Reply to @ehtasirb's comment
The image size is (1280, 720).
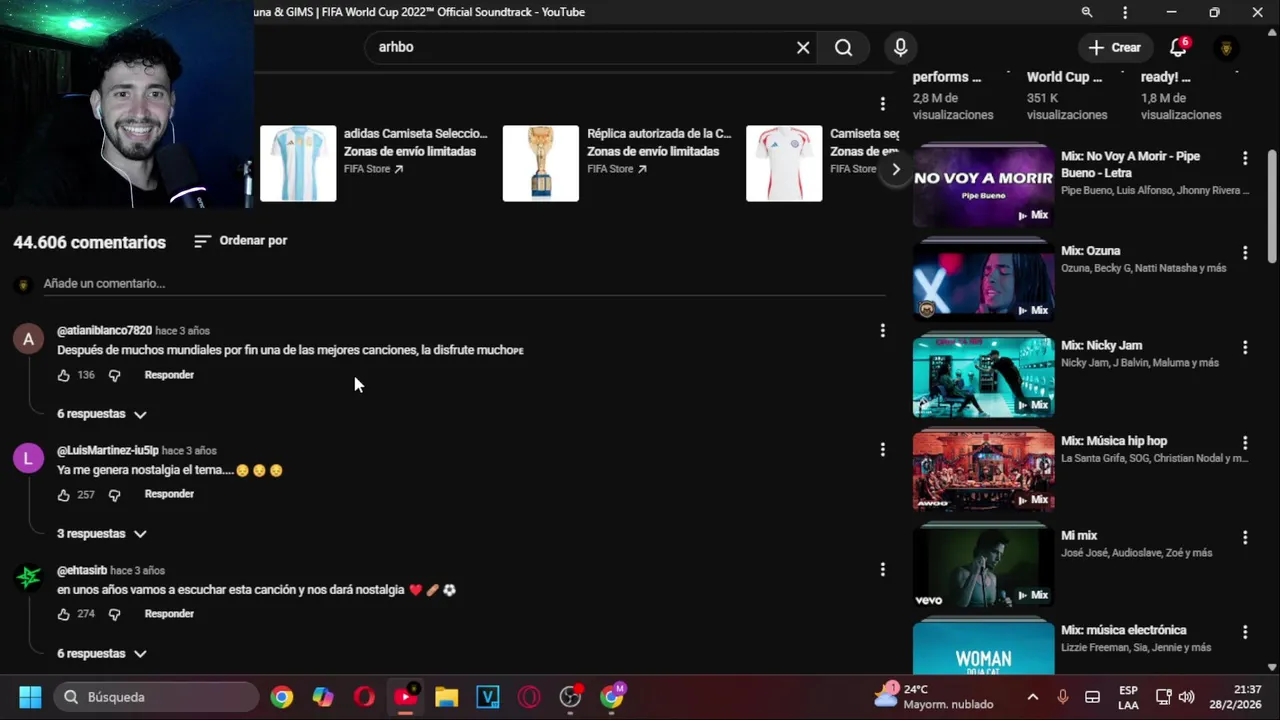click(169, 614)
